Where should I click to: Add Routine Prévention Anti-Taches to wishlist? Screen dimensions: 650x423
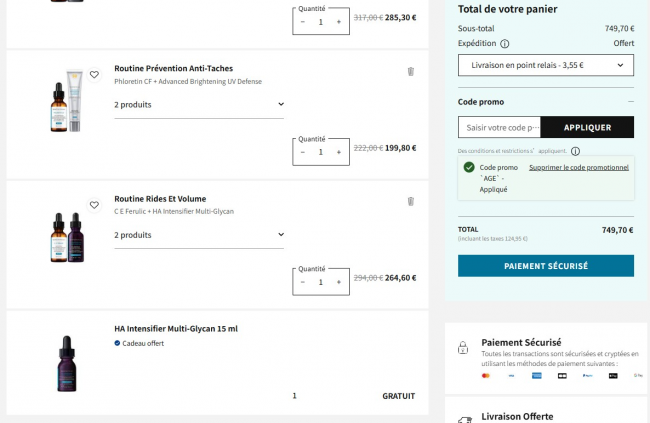[94, 75]
